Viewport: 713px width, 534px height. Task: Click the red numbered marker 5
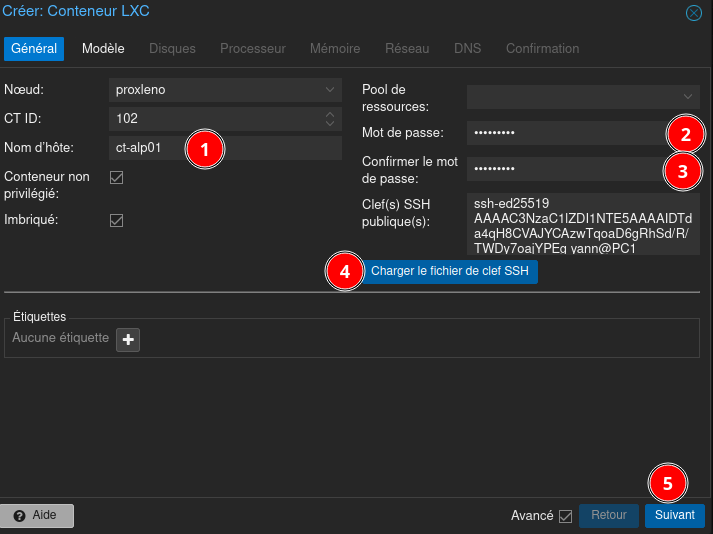coord(667,484)
